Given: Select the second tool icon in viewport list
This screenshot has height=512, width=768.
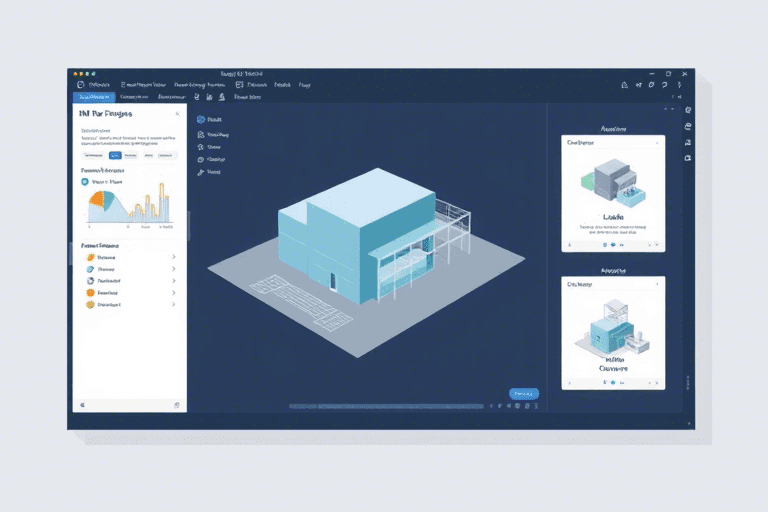Looking at the screenshot, I should click(201, 133).
